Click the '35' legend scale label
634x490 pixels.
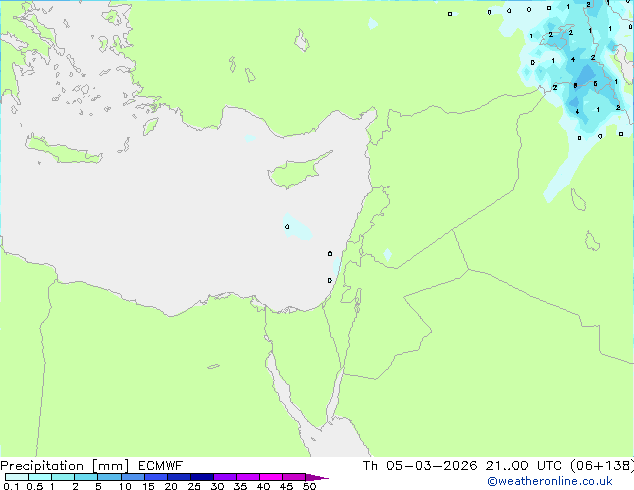[x=240, y=486]
